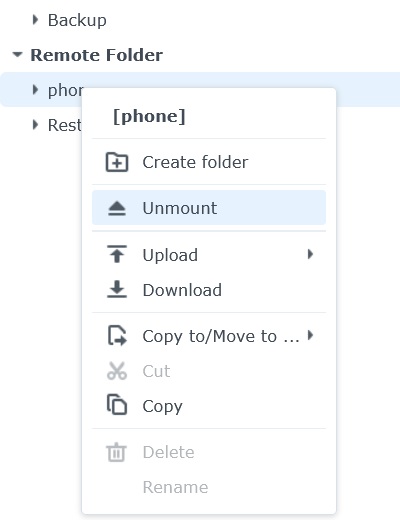Click the Upload arrow icon
Image resolution: width=400 pixels, height=520 pixels.
tap(117, 254)
